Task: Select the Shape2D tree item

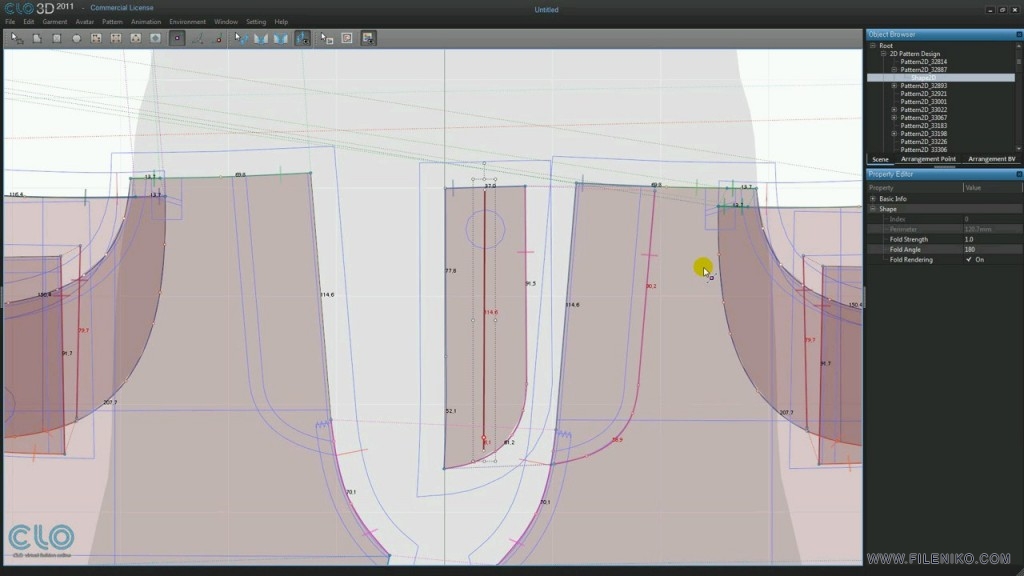Action: (923, 78)
